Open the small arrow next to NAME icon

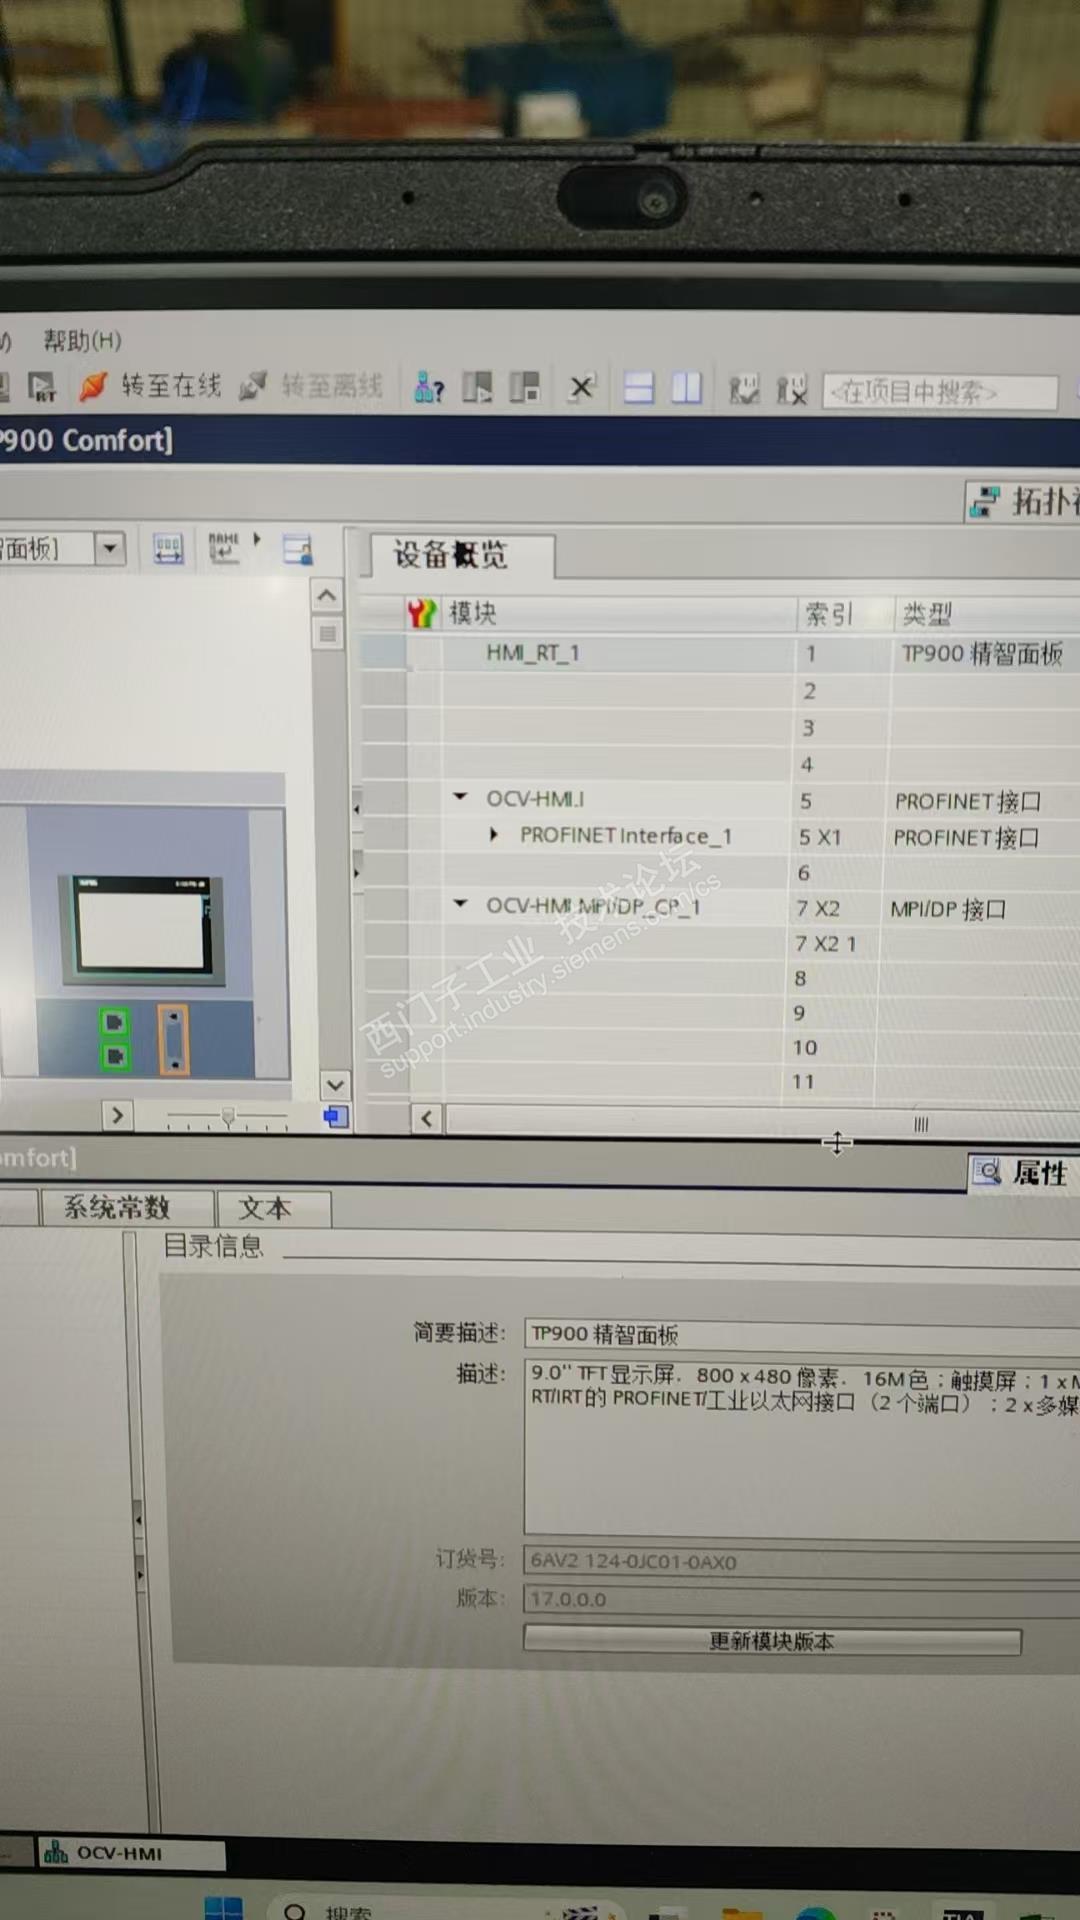257,539
